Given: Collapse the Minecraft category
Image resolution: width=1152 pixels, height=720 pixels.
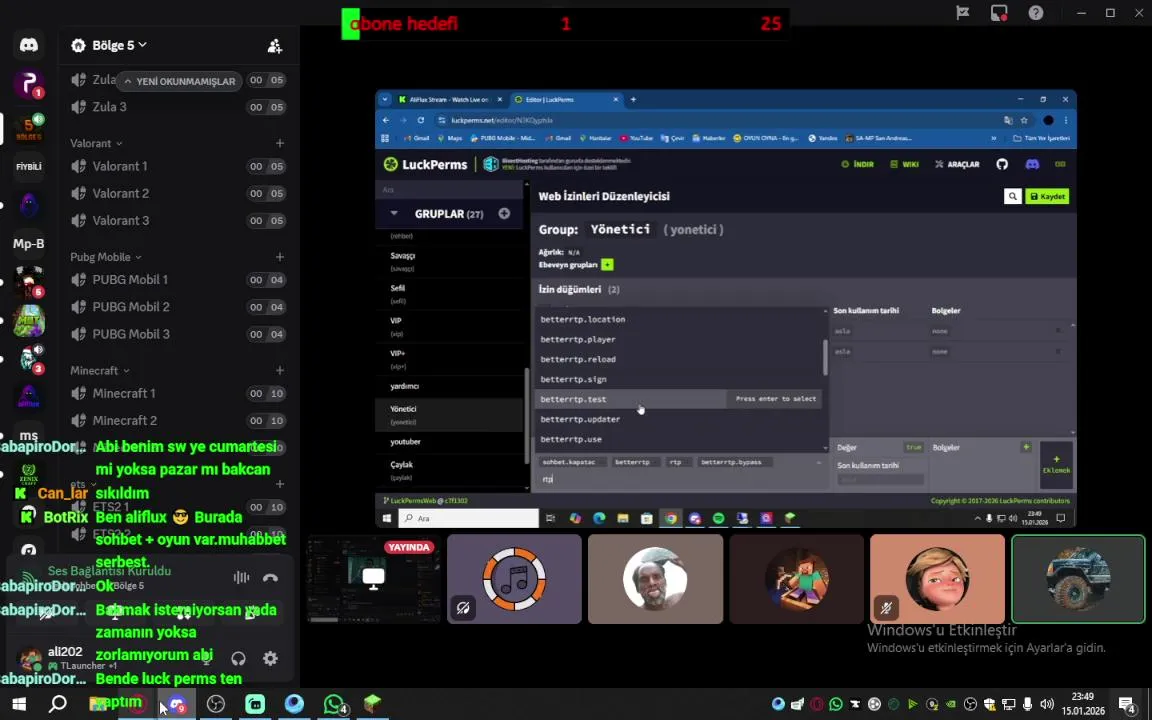Looking at the screenshot, I should 99,370.
